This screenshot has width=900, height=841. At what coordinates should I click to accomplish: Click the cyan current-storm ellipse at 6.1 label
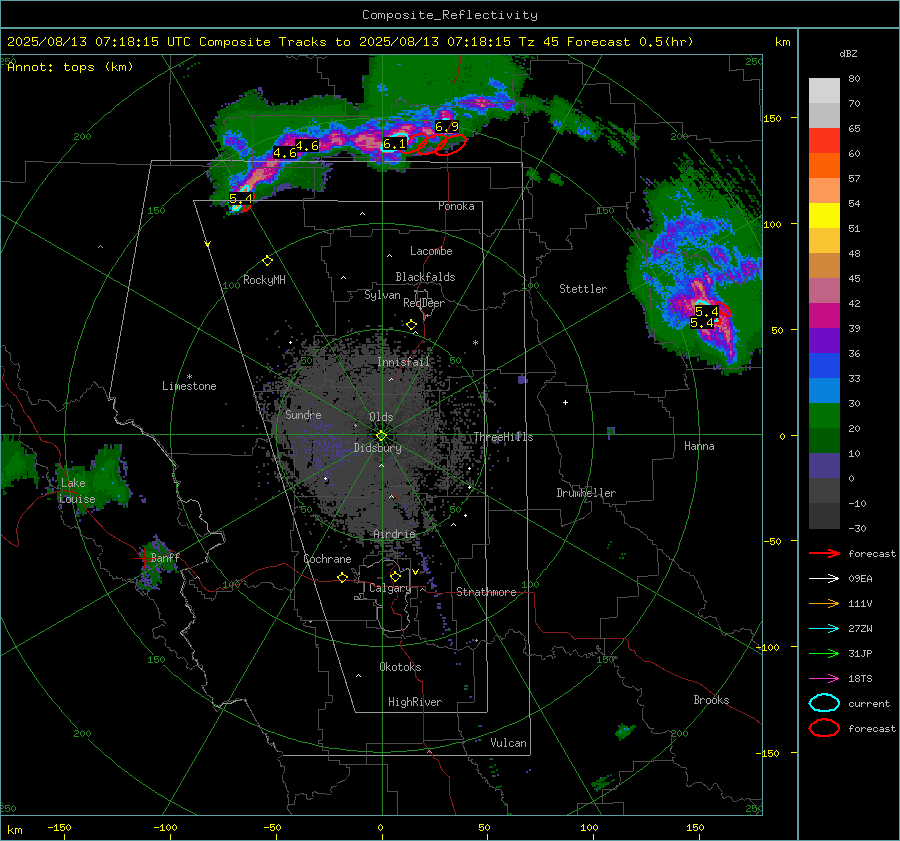click(x=395, y=143)
